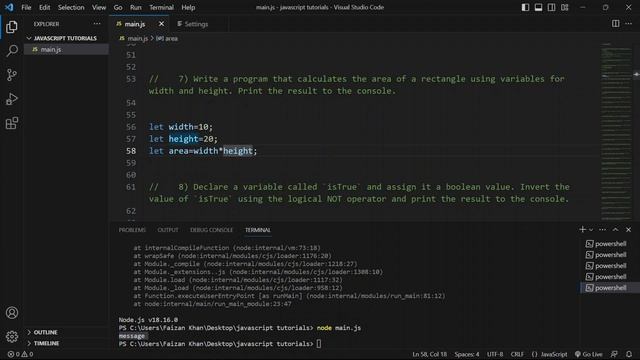
Task: Create a new terminal with plus icon
Action: 582,230
